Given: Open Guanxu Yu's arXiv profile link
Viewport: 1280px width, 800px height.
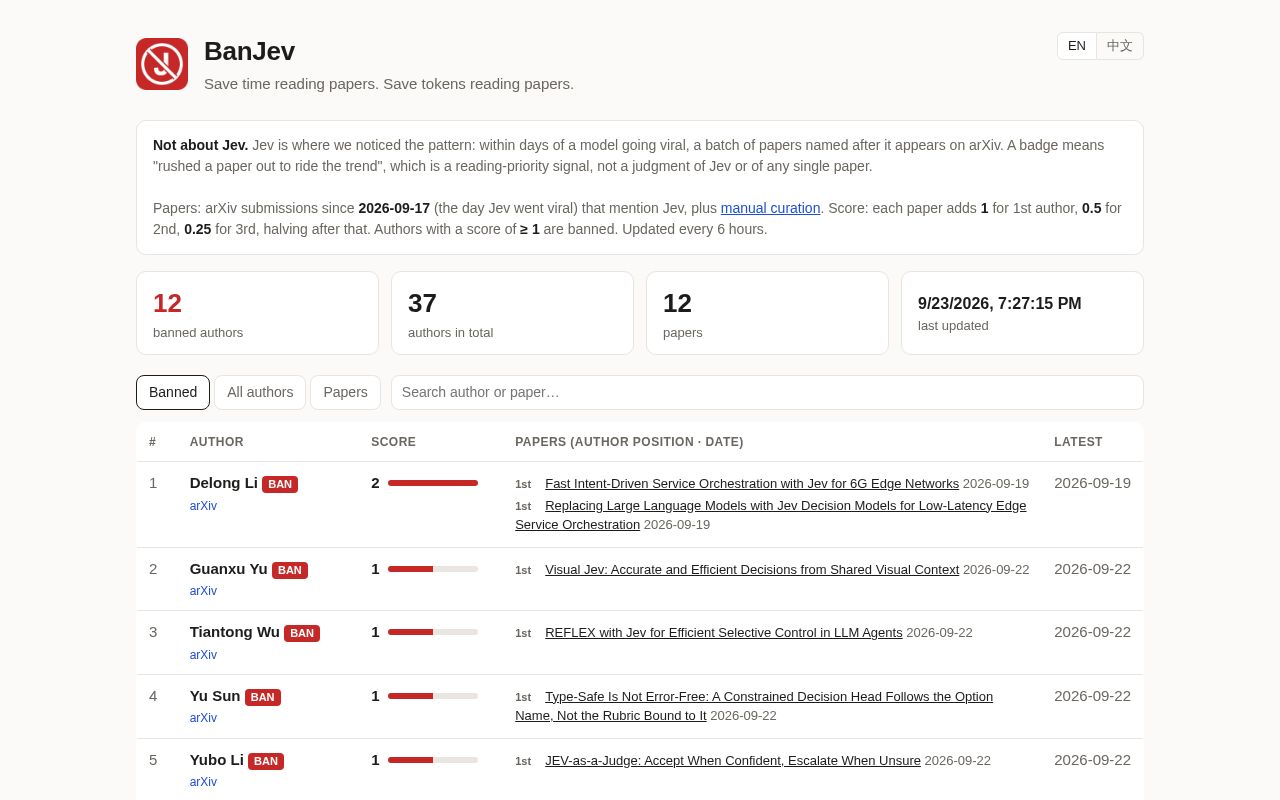Looking at the screenshot, I should [x=203, y=591].
